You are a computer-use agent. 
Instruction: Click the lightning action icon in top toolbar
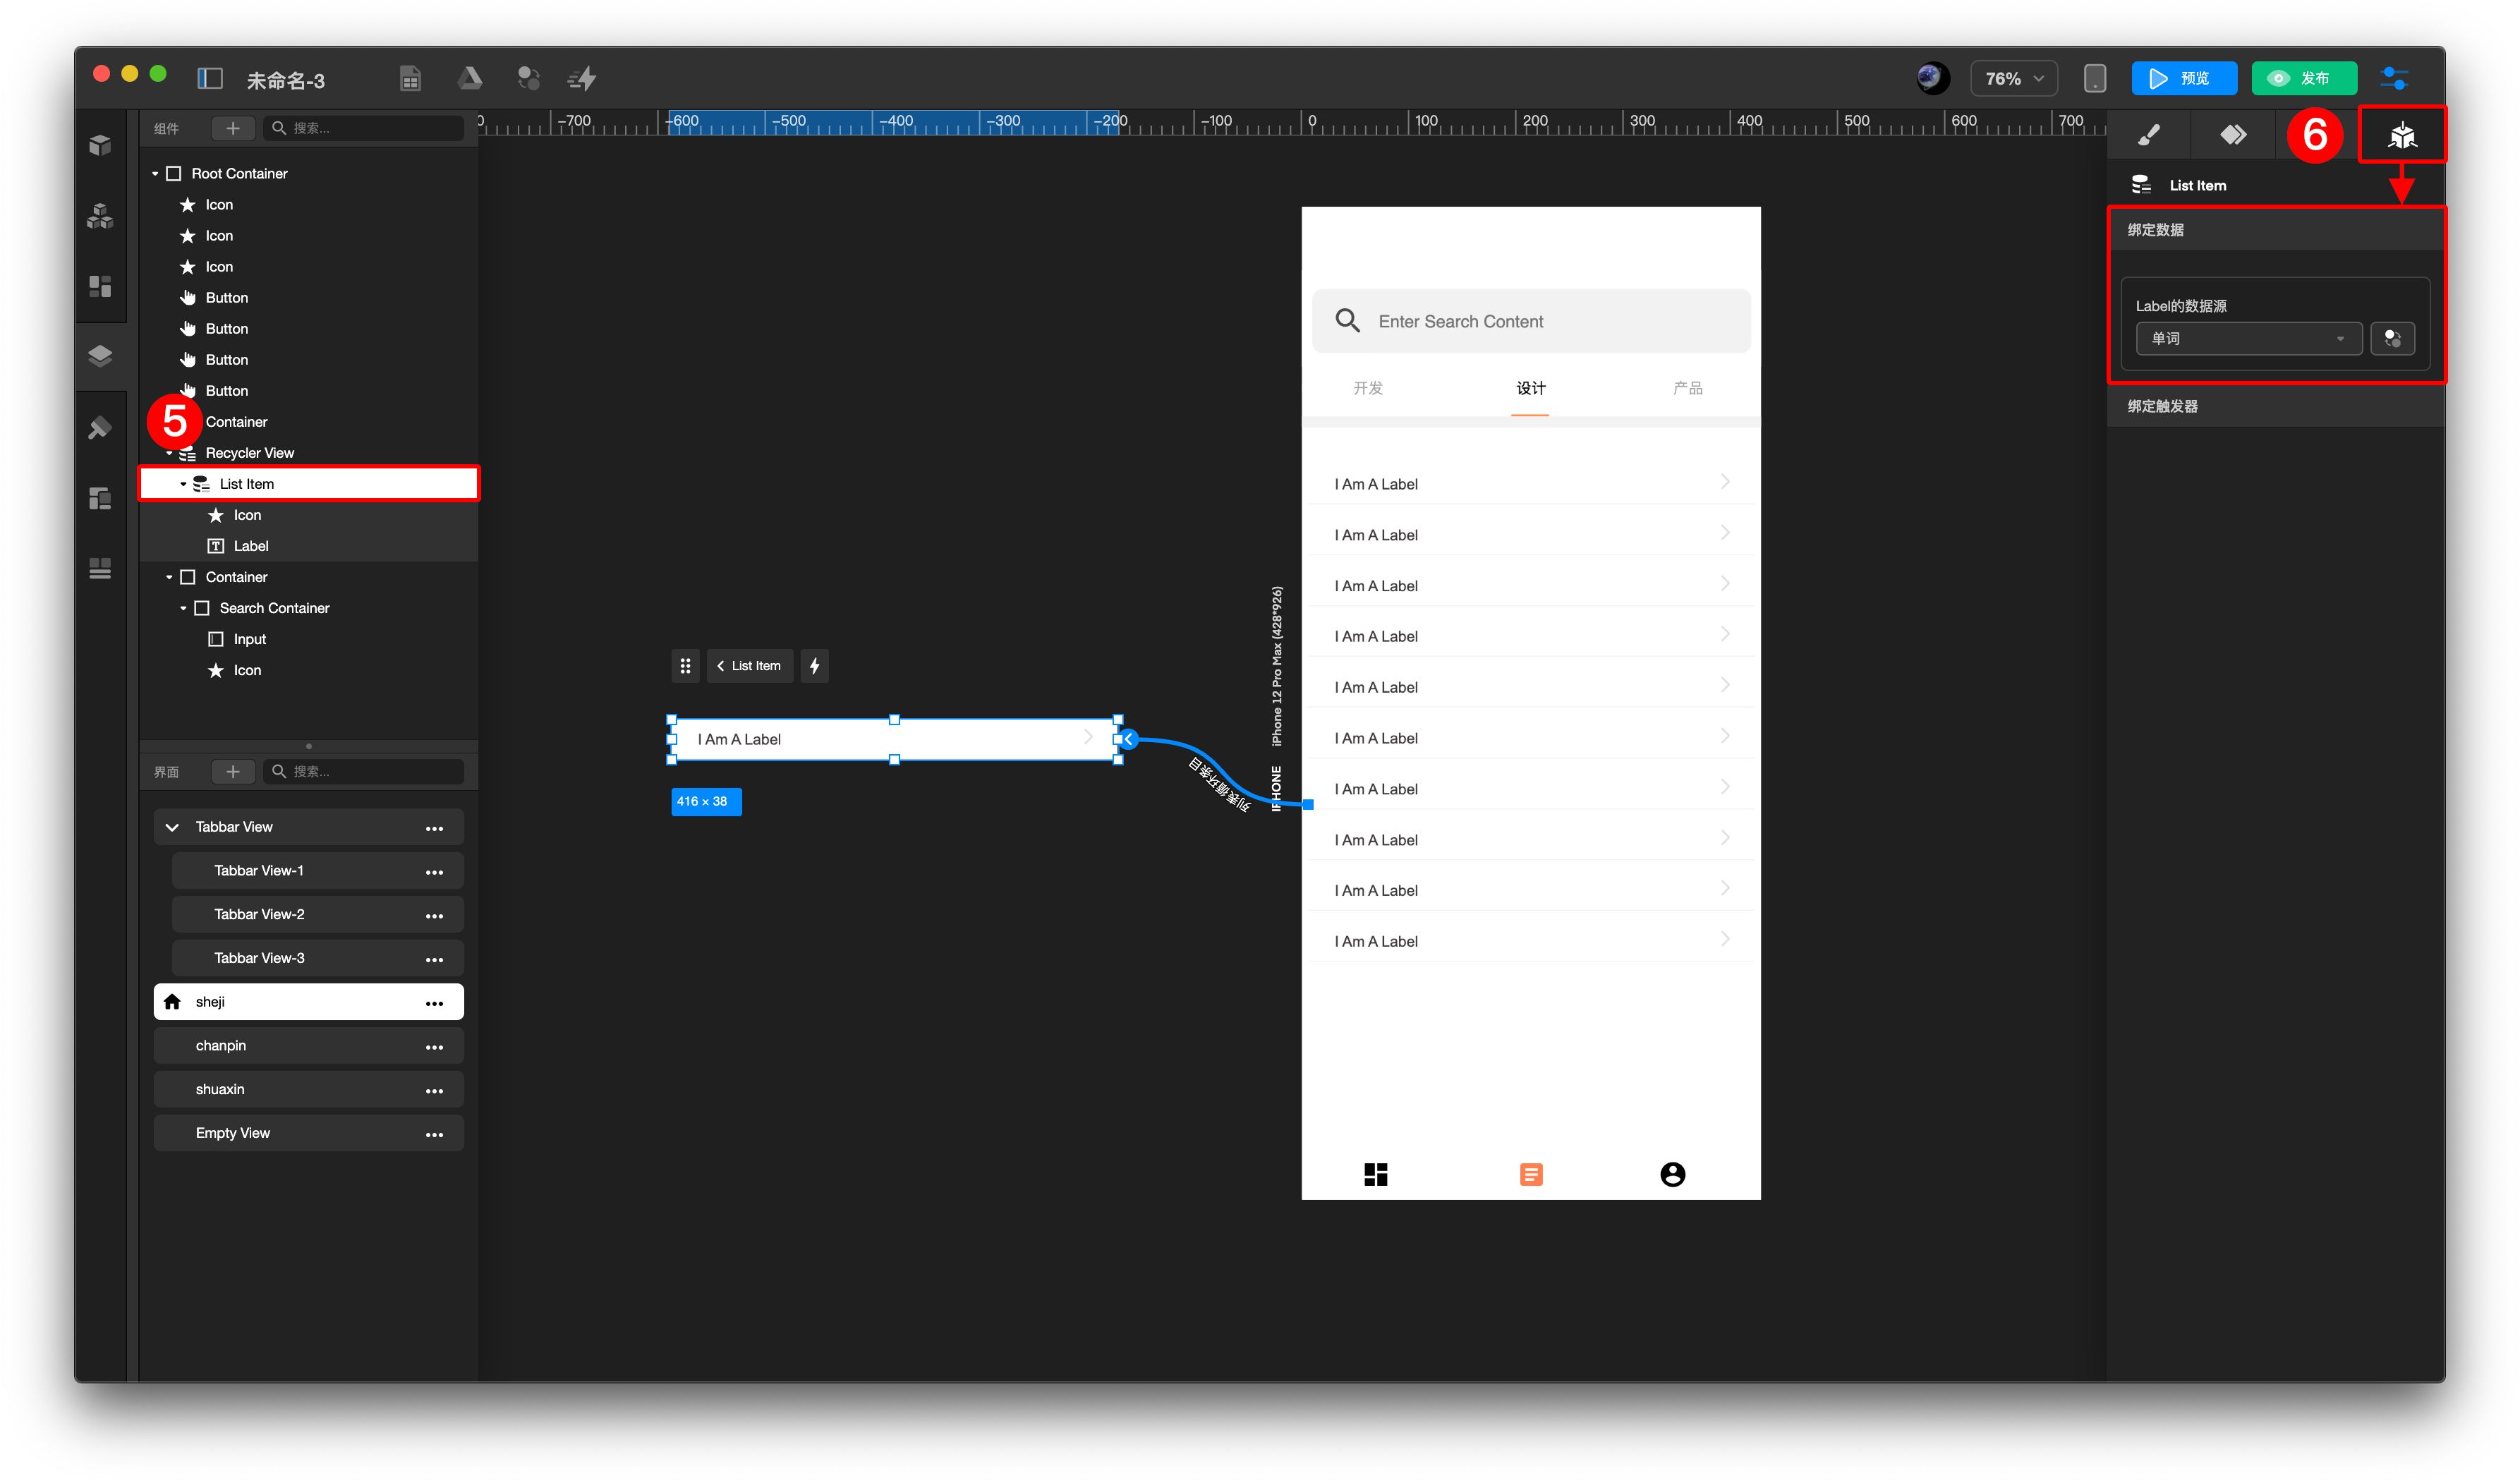[x=582, y=78]
